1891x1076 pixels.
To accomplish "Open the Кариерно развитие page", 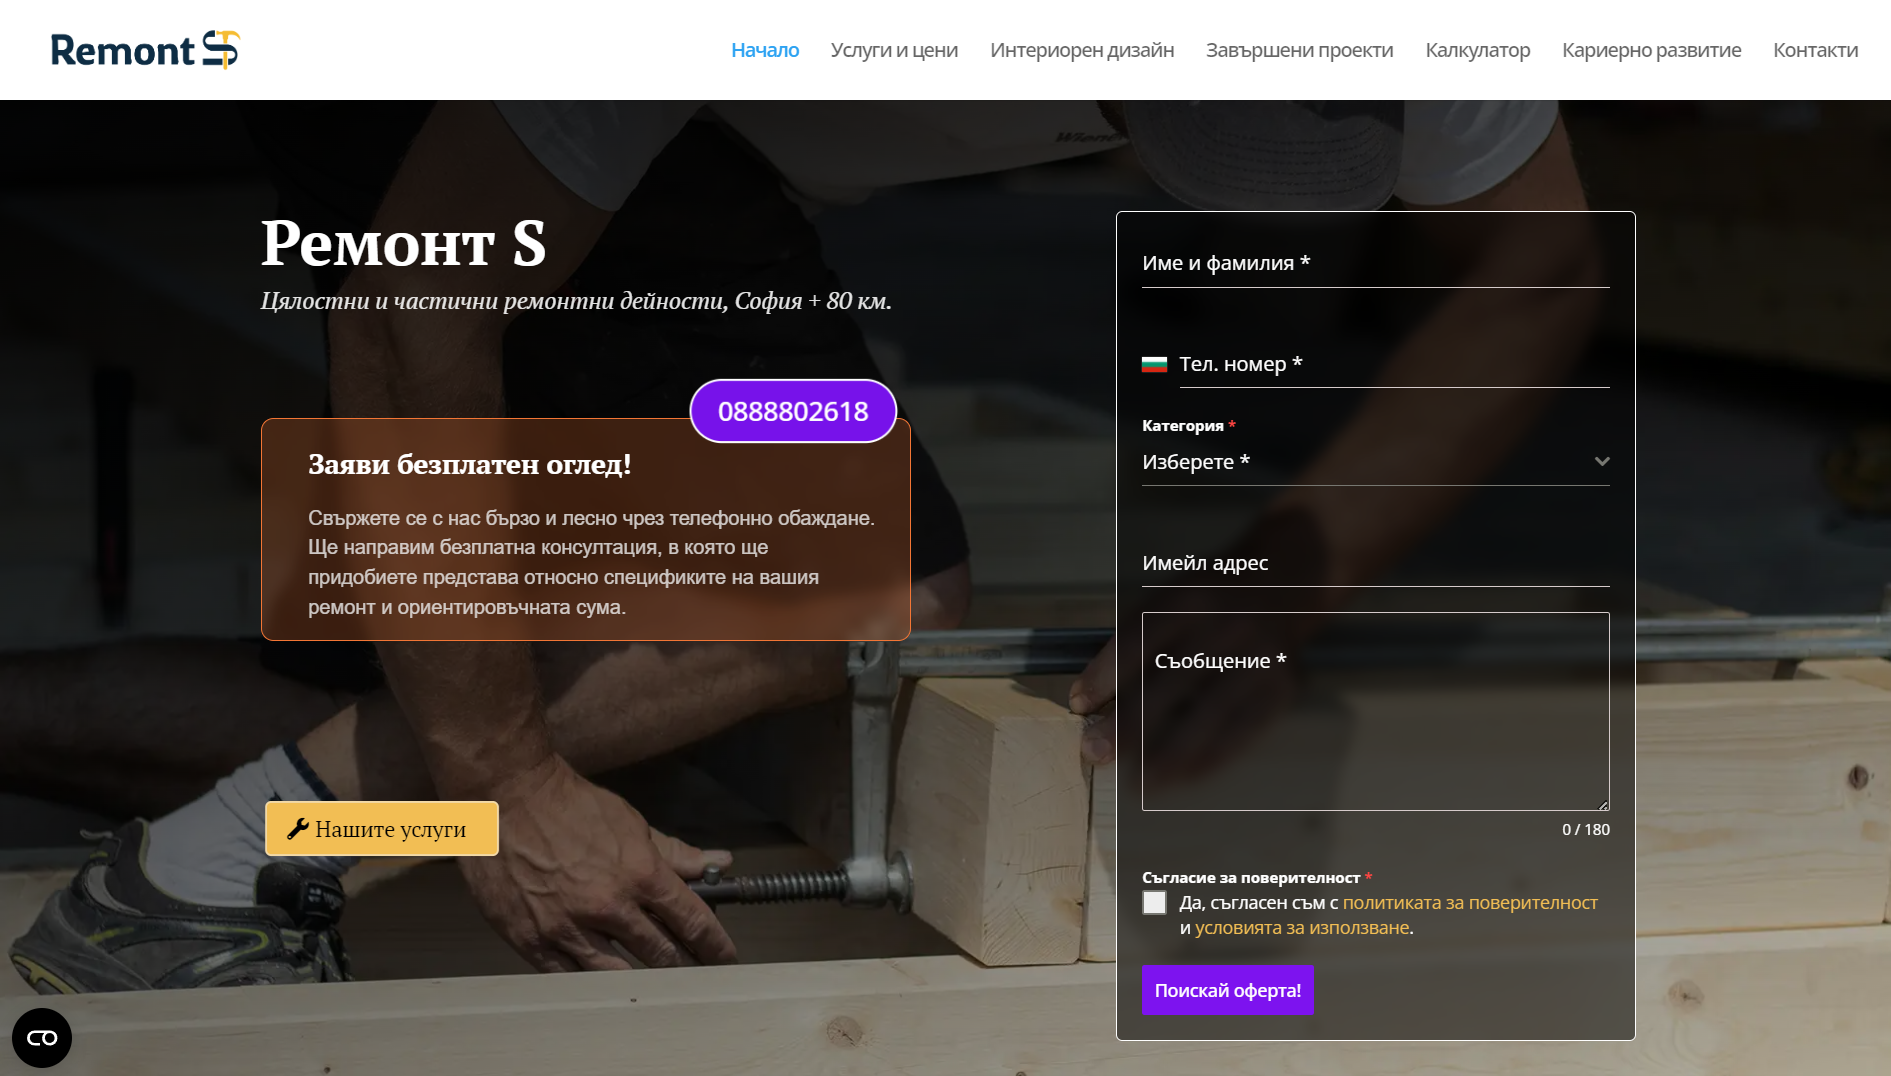I will 1651,50.
